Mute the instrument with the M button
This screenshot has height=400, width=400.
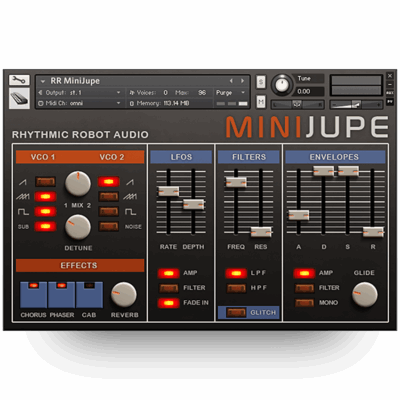261,101
